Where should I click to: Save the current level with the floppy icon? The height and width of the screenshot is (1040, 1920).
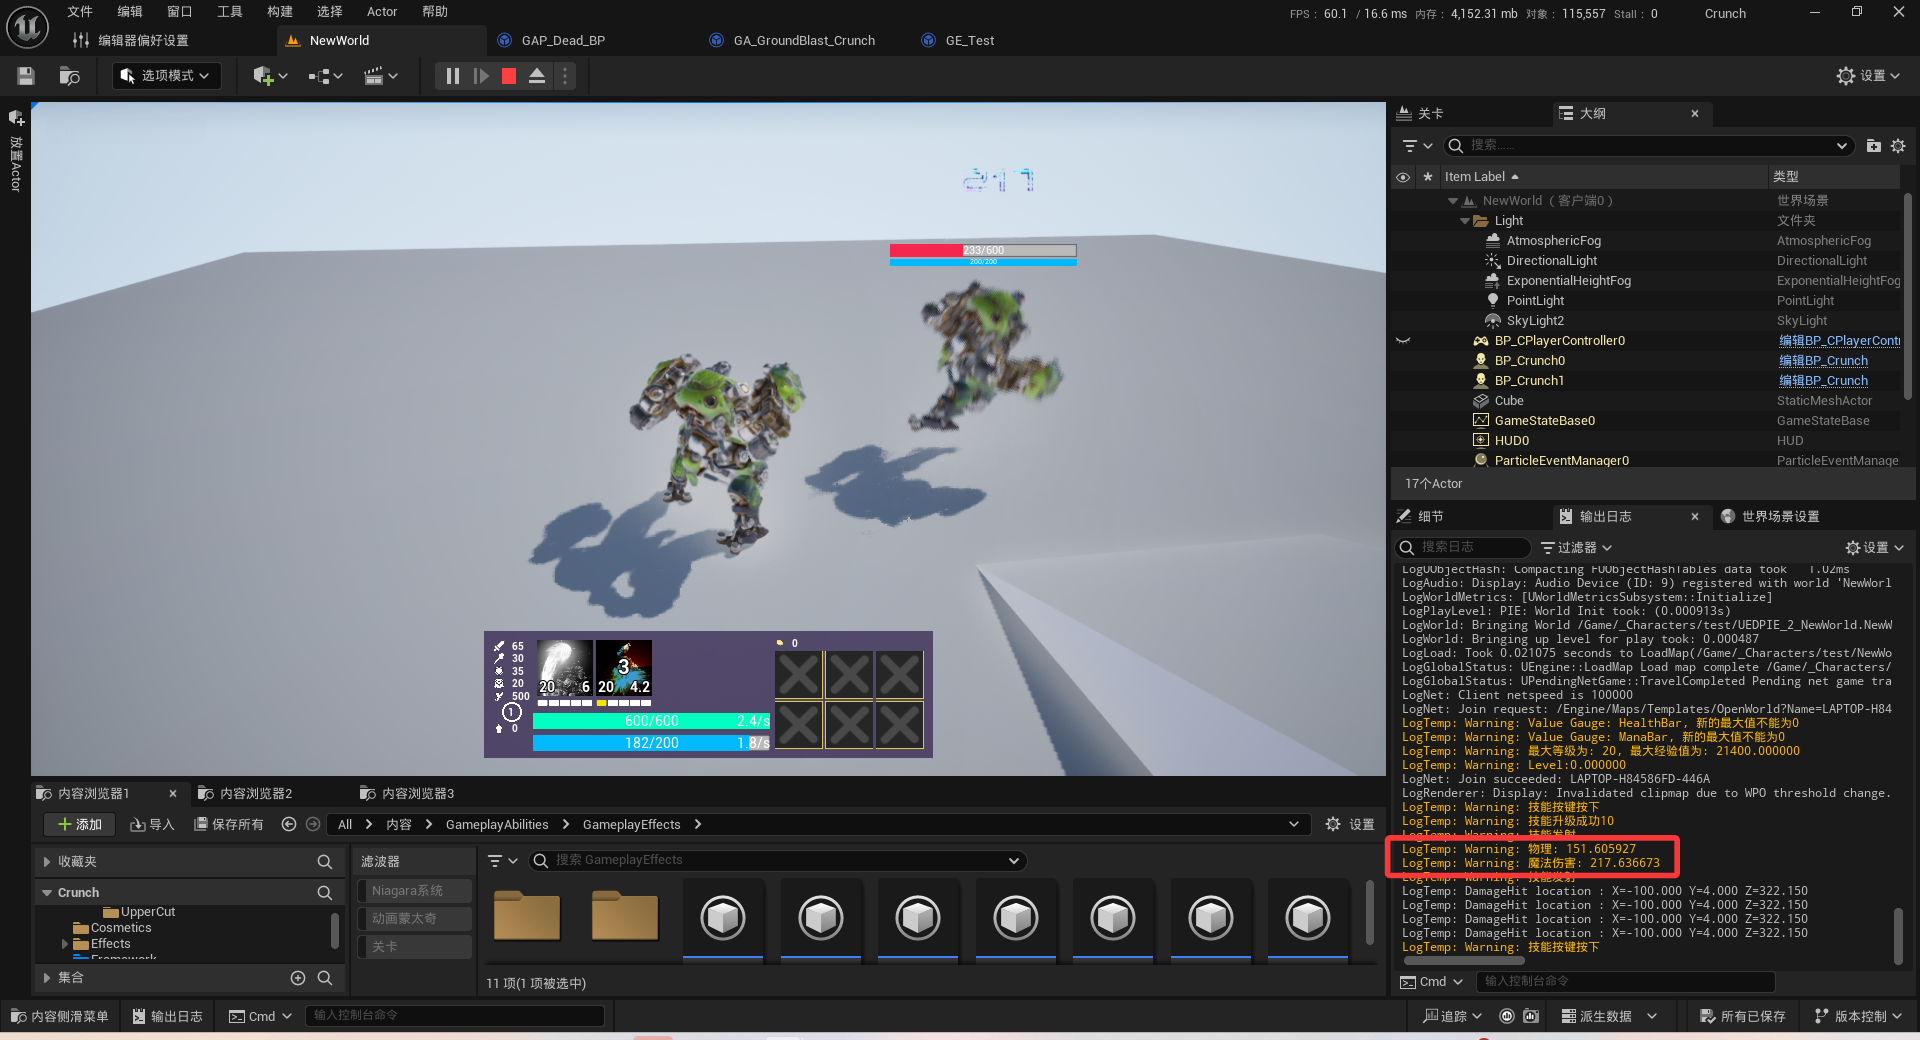[x=26, y=76]
